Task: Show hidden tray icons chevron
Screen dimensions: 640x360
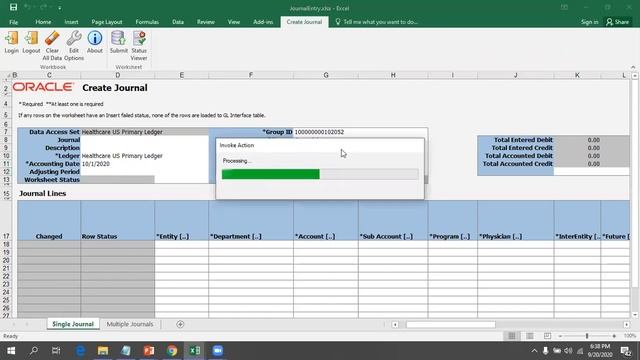Action: pos(534,351)
